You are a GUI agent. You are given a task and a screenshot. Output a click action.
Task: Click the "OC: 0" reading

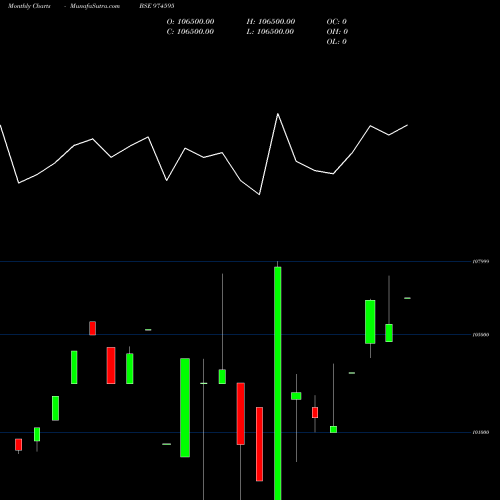(337, 22)
